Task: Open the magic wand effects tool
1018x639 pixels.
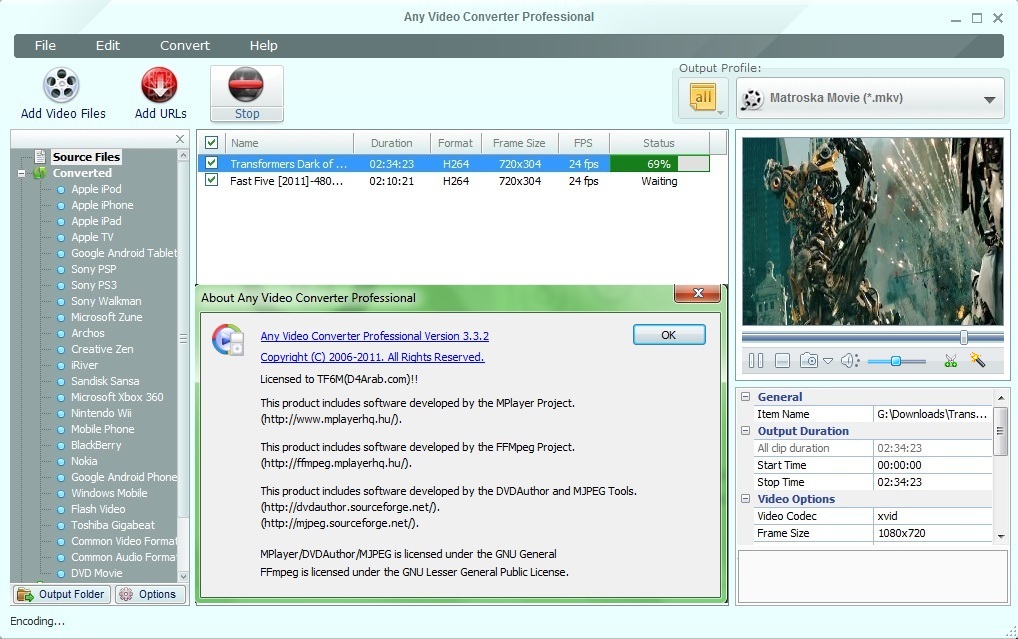Action: point(977,360)
